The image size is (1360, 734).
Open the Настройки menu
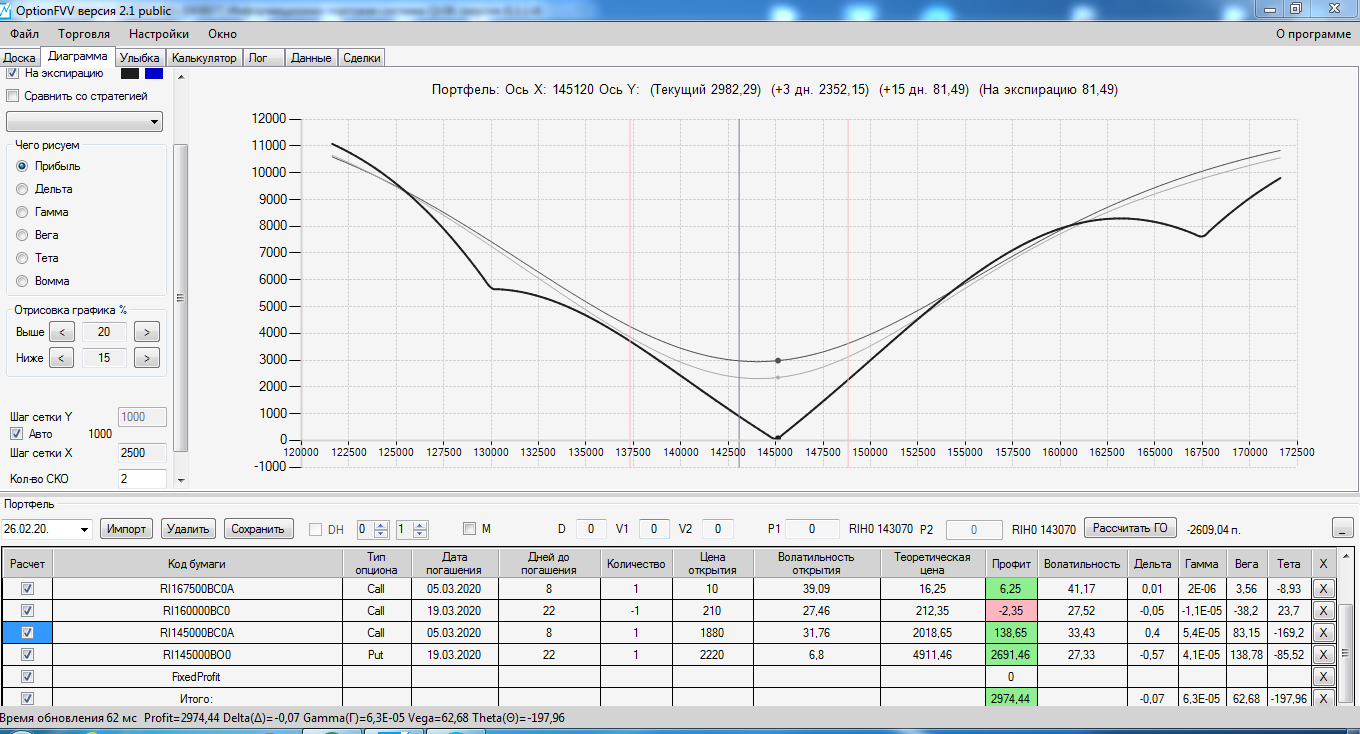pos(159,34)
